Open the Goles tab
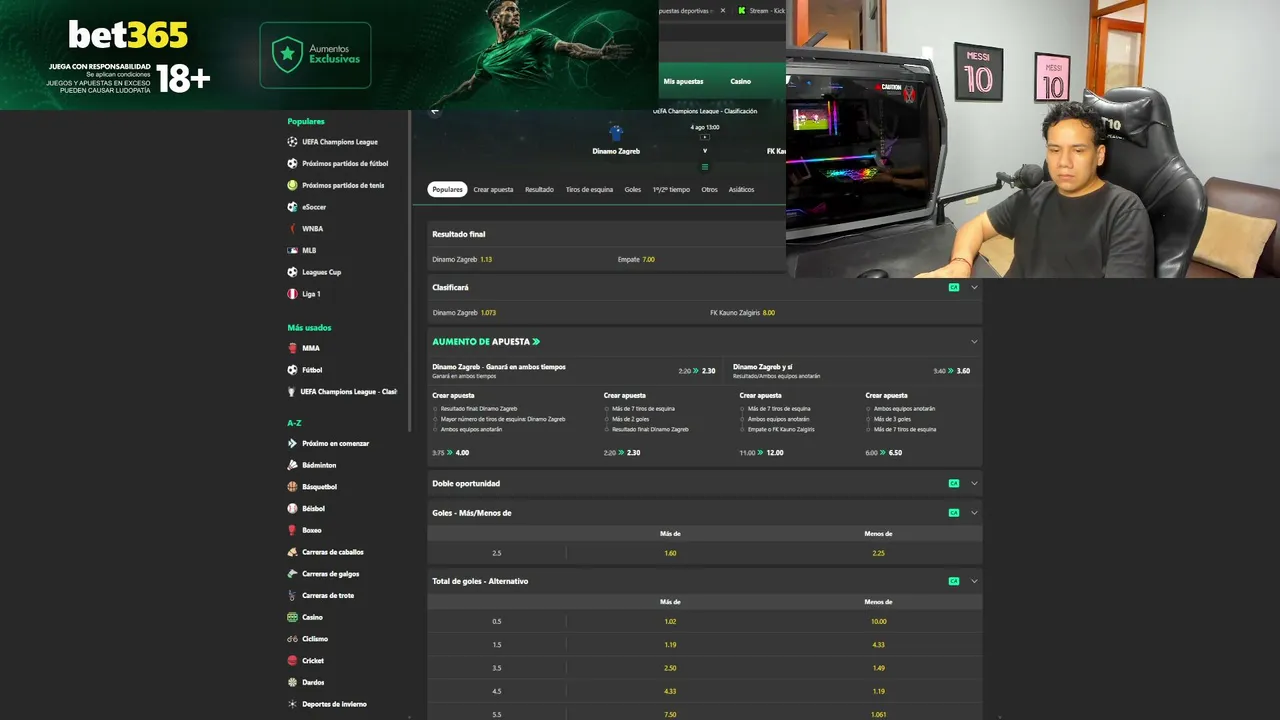 [x=633, y=189]
